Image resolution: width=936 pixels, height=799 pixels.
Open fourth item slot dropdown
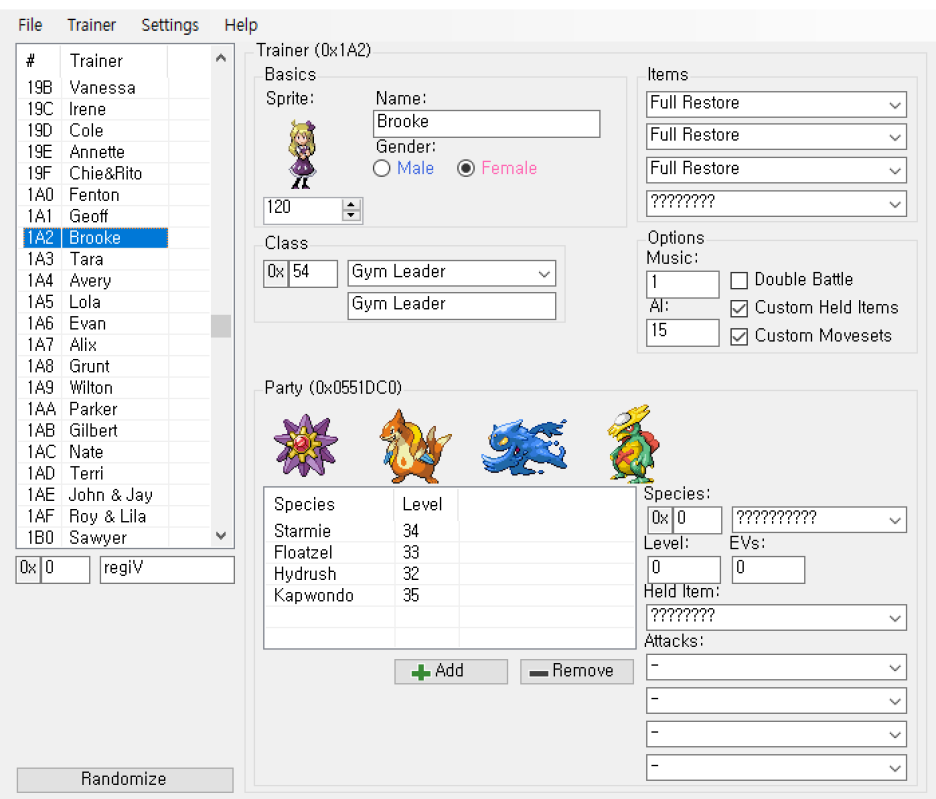point(895,204)
